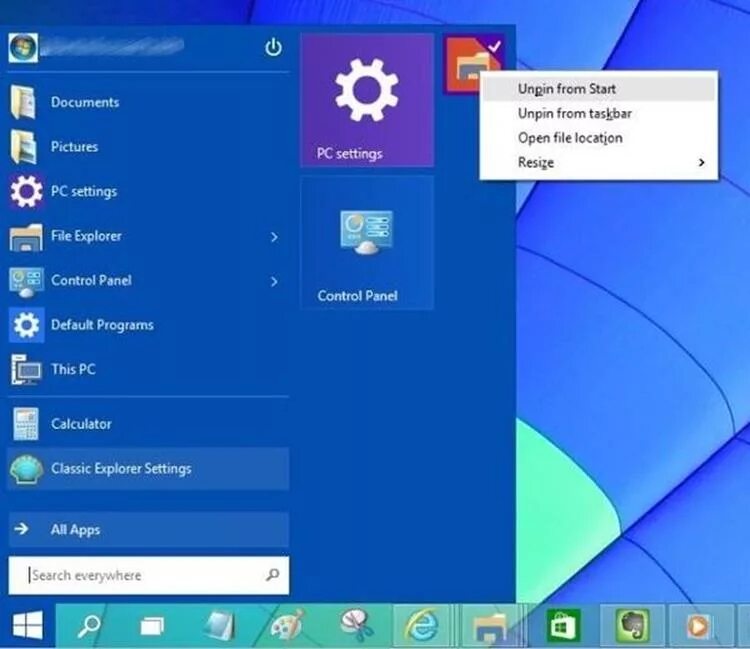Click the Documents label
This screenshot has height=649, width=750.
tap(85, 102)
